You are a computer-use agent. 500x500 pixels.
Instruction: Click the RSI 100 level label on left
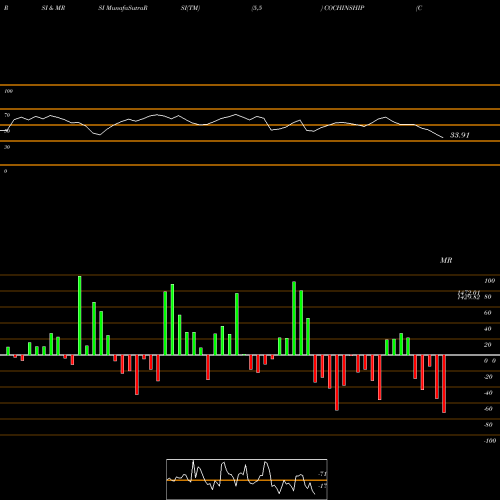pos(8,91)
